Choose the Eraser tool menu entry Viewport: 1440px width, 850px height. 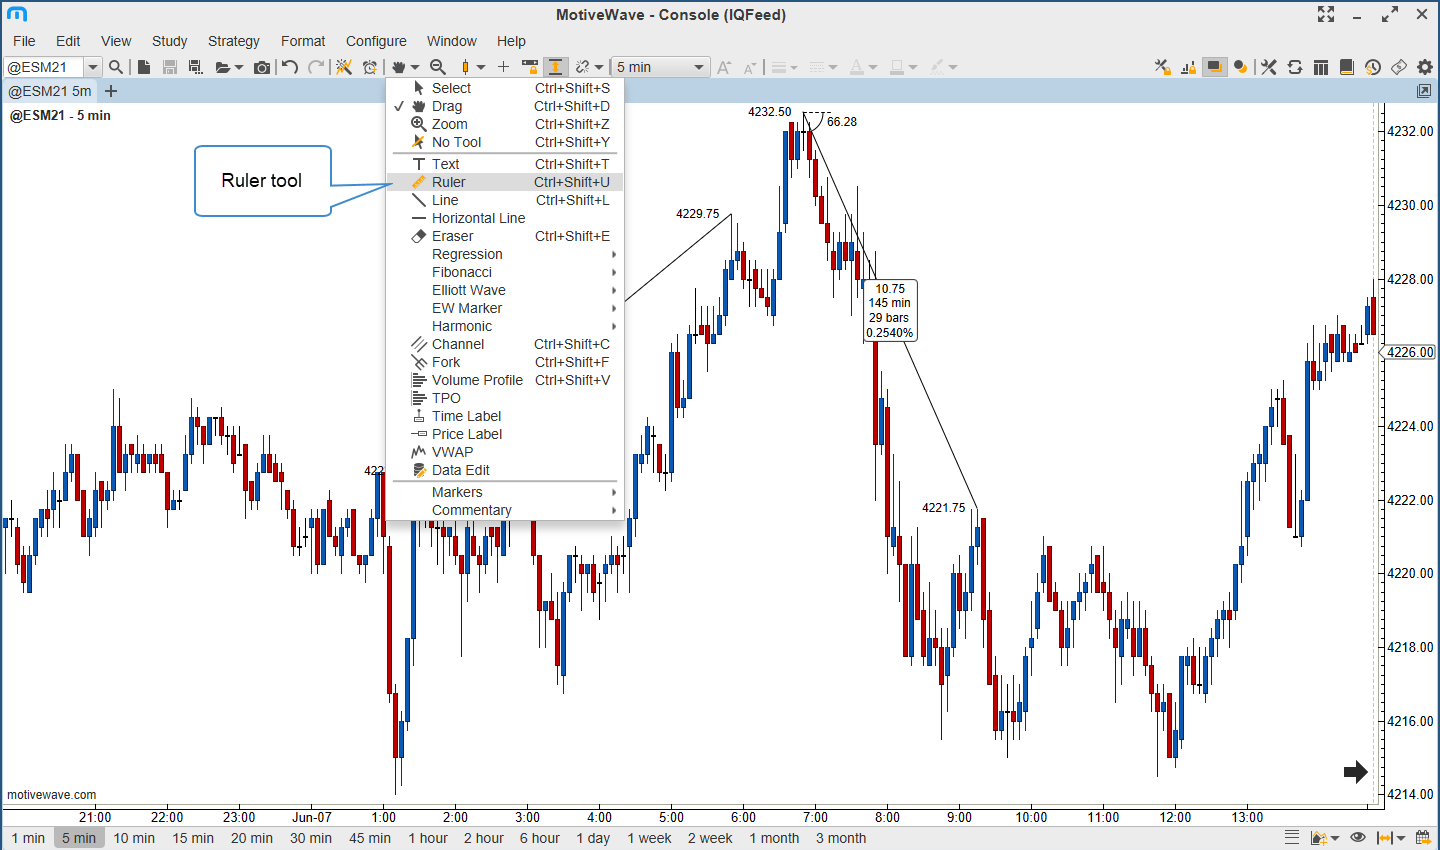tap(452, 236)
